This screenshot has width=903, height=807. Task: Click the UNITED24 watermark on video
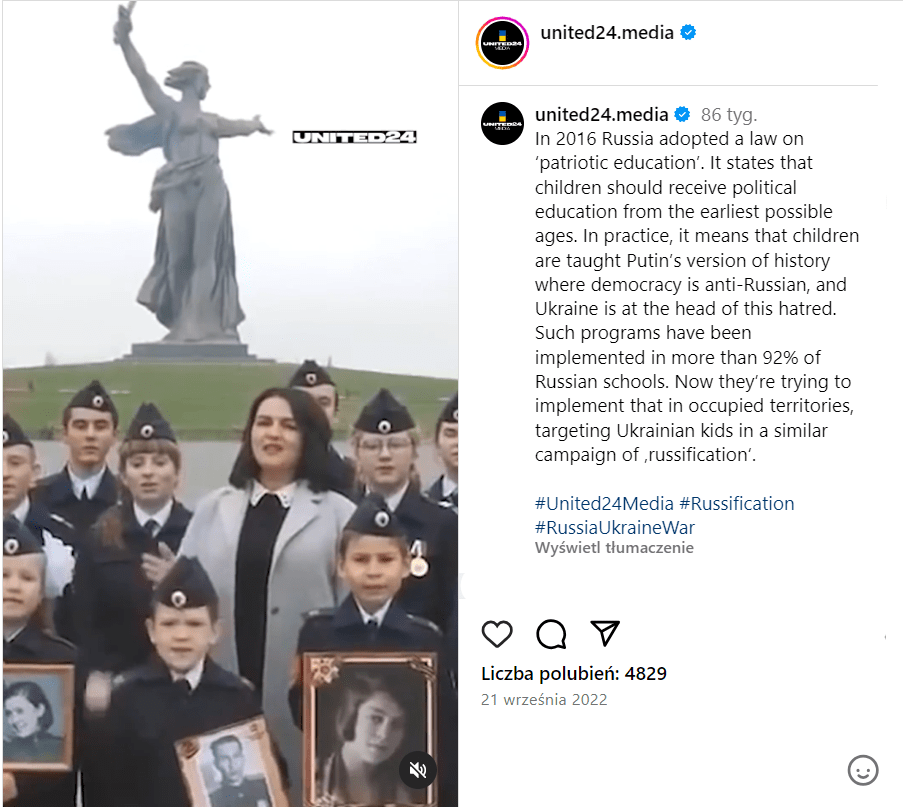click(354, 137)
